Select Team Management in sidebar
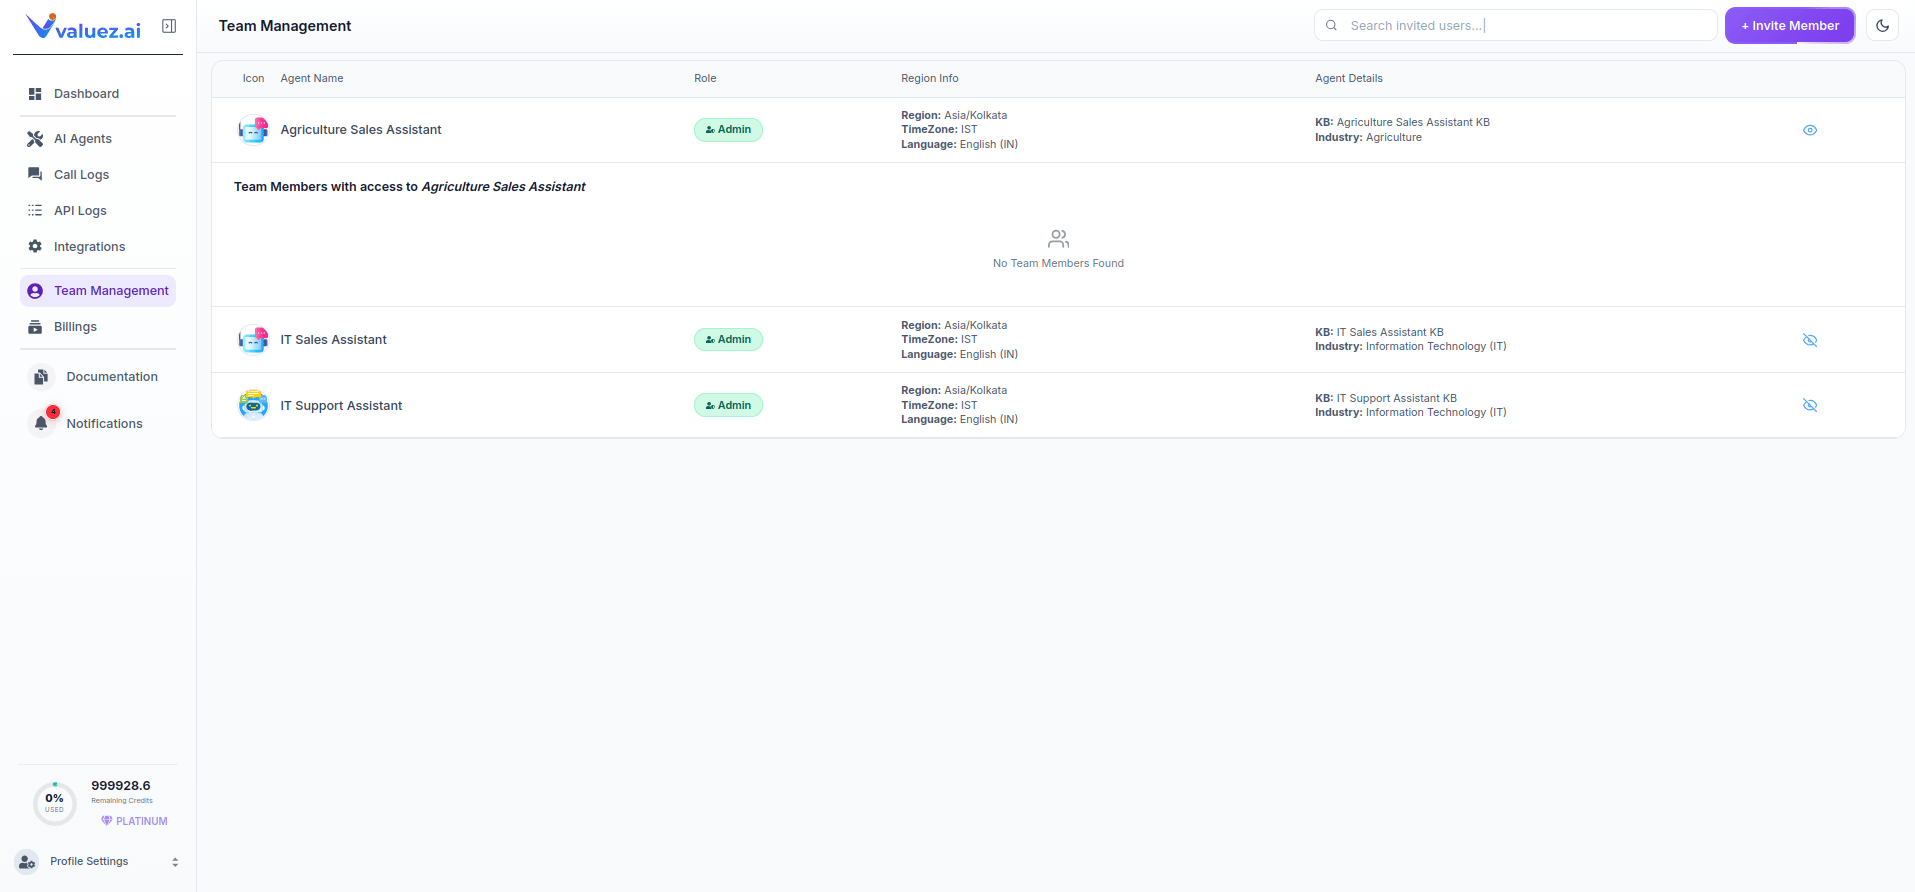The width and height of the screenshot is (1915, 892). 98,291
